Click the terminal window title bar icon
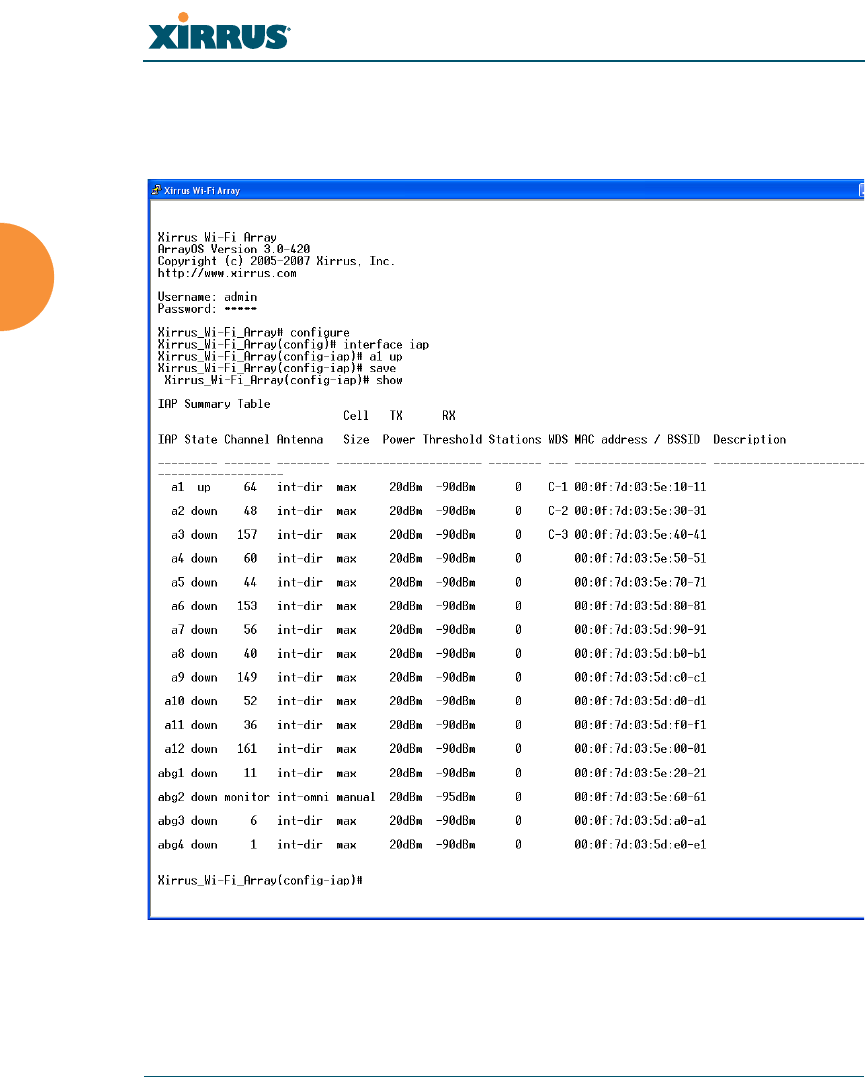The height and width of the screenshot is (1077, 865). click(157, 190)
